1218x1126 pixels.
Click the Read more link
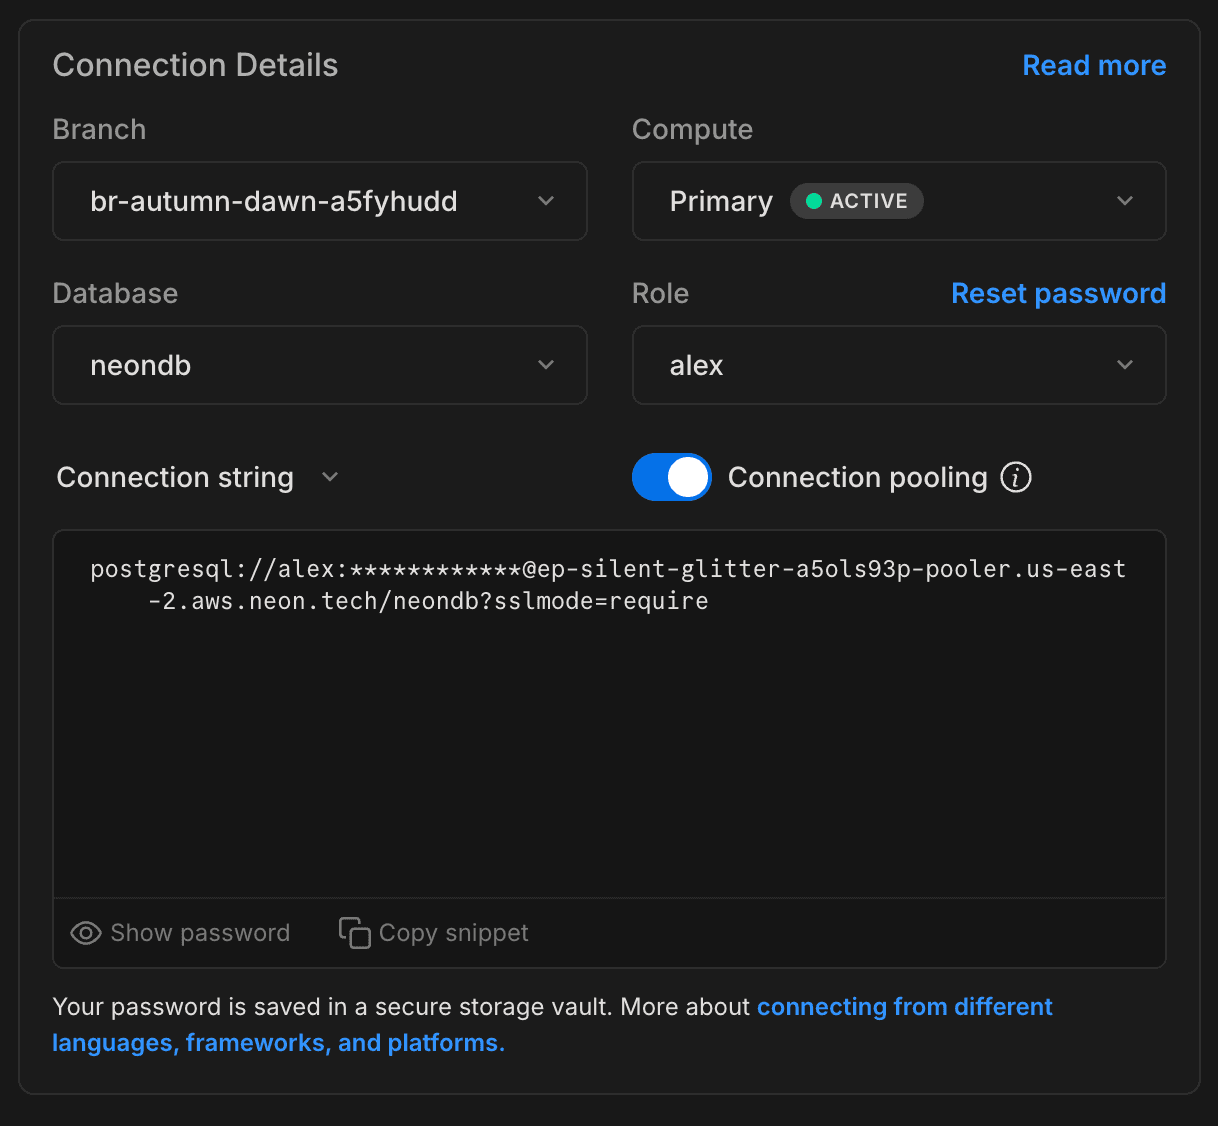pyautogui.click(x=1094, y=65)
